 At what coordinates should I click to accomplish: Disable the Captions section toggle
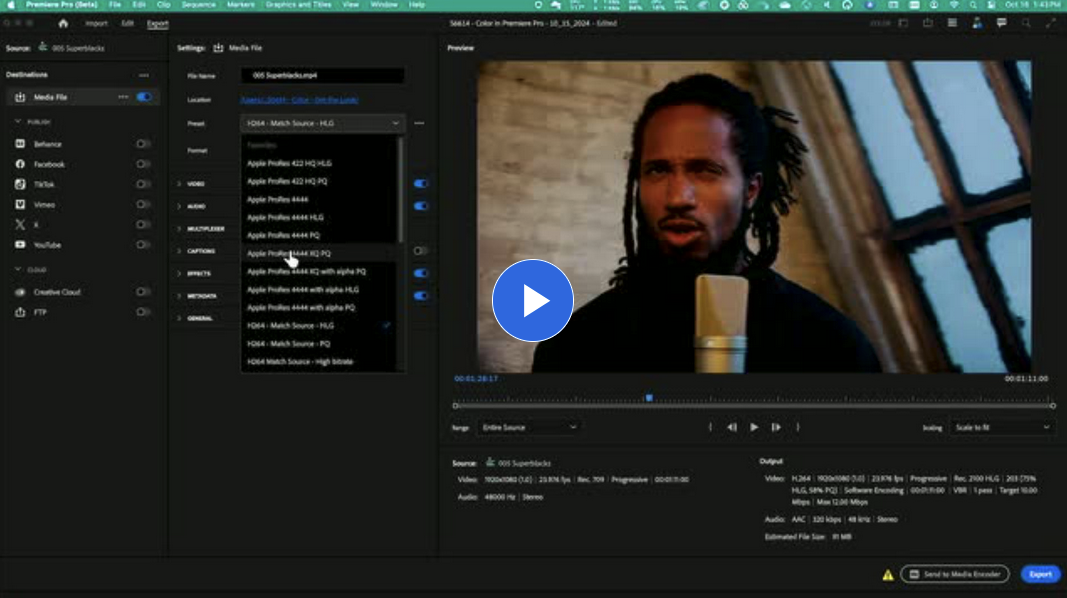[x=421, y=250]
